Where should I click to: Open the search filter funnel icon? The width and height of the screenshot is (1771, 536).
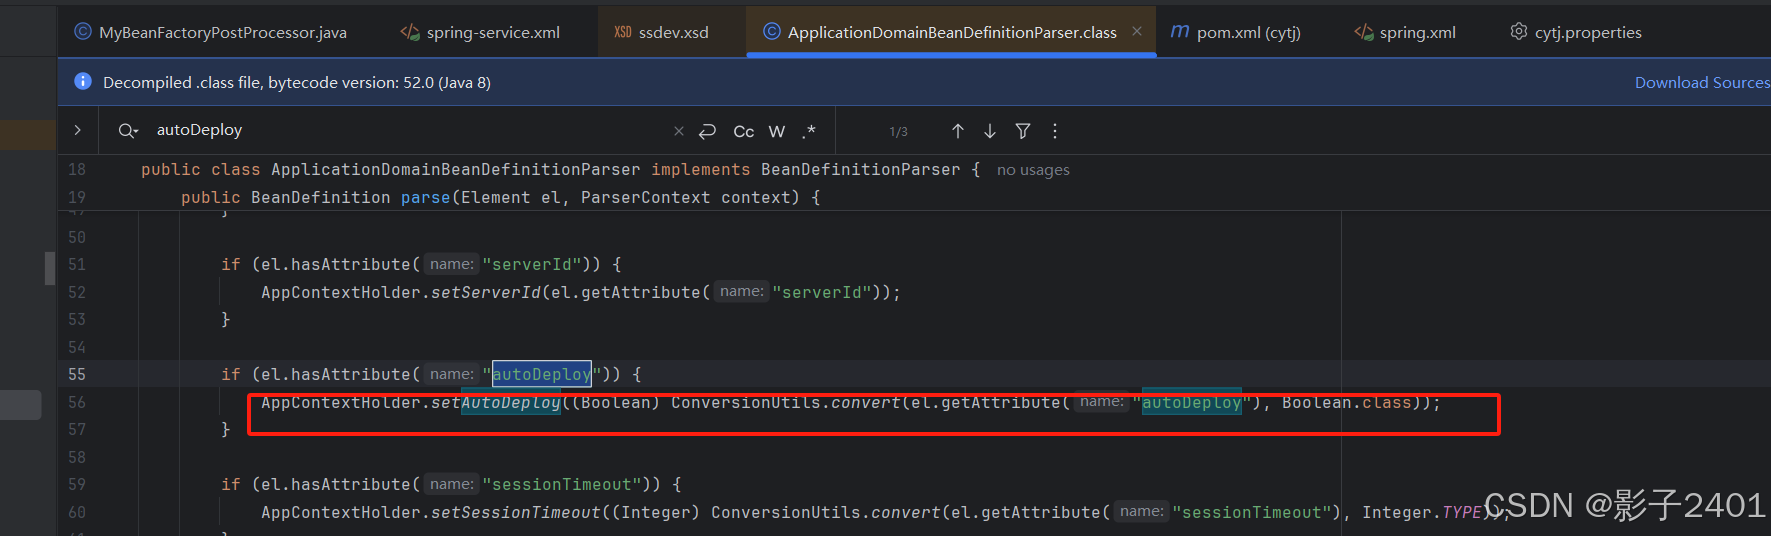(1023, 131)
